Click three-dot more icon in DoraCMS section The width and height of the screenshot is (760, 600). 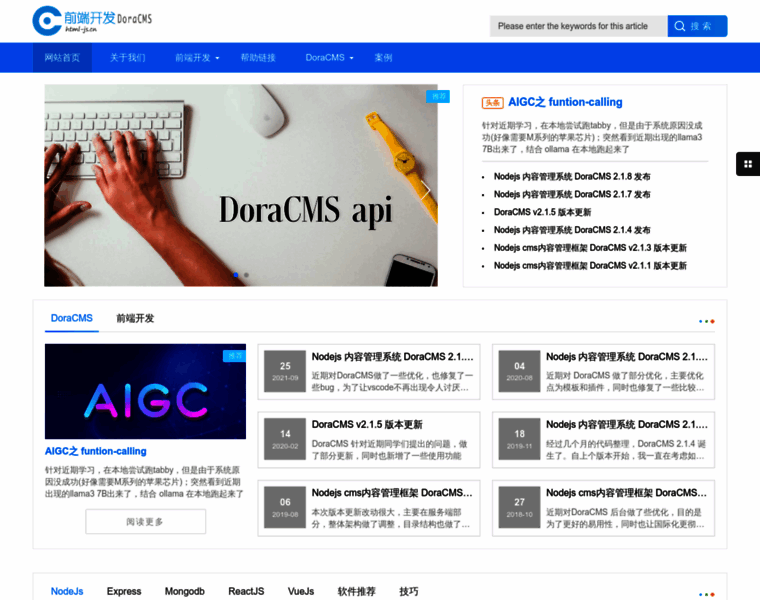(x=707, y=321)
